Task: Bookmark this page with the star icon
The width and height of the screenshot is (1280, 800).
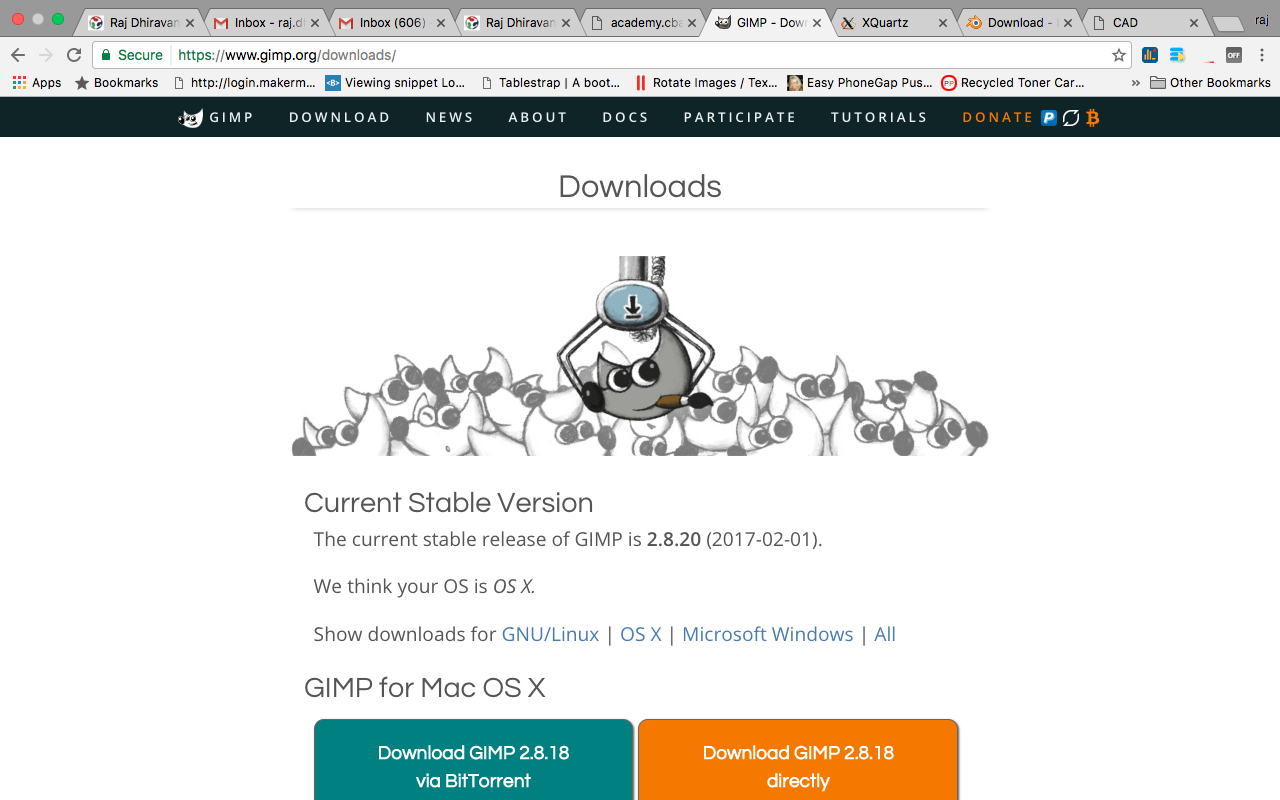Action: coord(1119,55)
